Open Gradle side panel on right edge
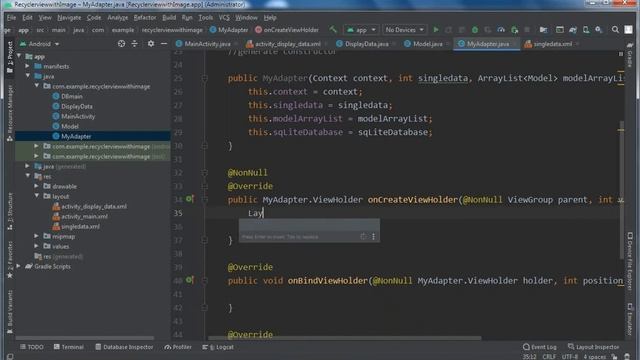The width and height of the screenshot is (640, 360). point(630,55)
